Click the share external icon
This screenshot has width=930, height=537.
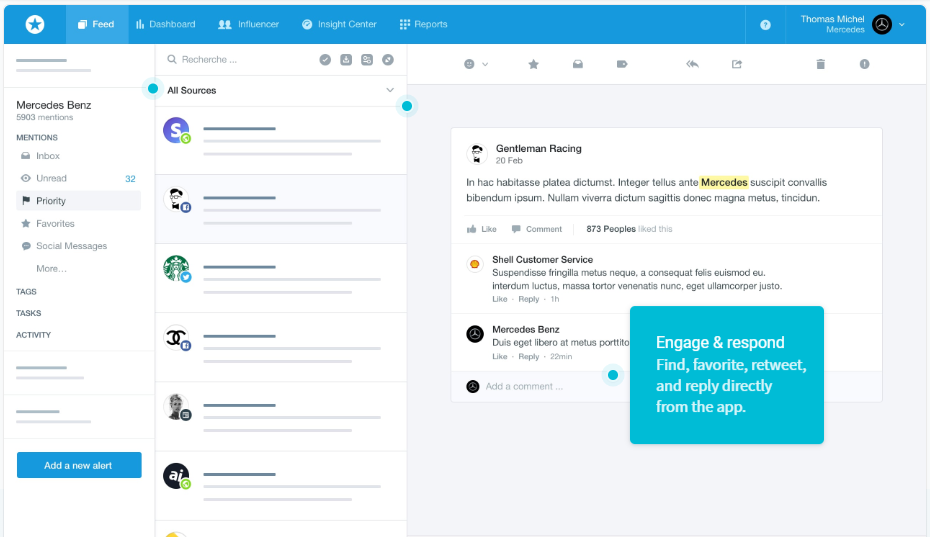tap(737, 64)
